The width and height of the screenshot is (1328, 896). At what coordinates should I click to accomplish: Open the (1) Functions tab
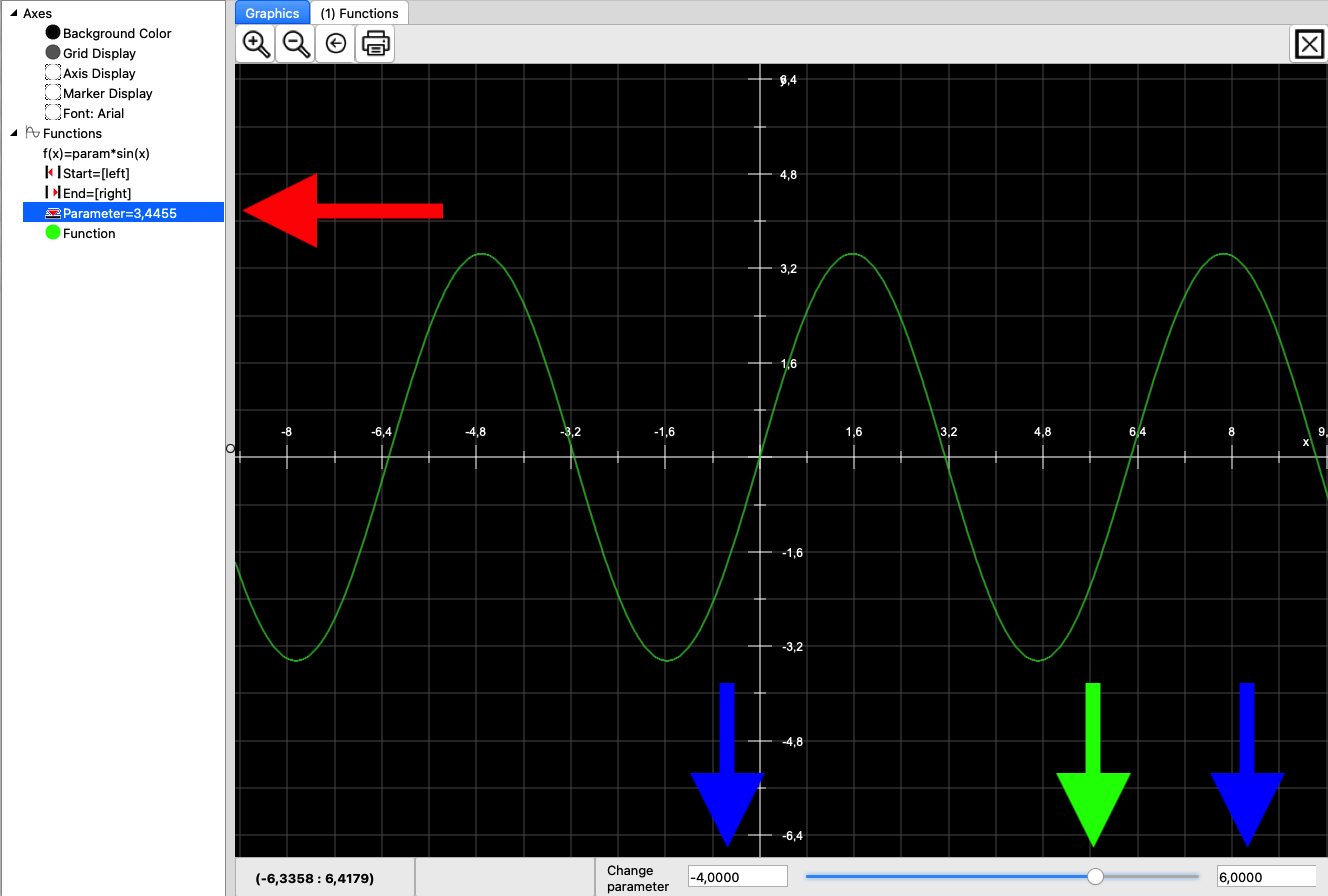(359, 13)
